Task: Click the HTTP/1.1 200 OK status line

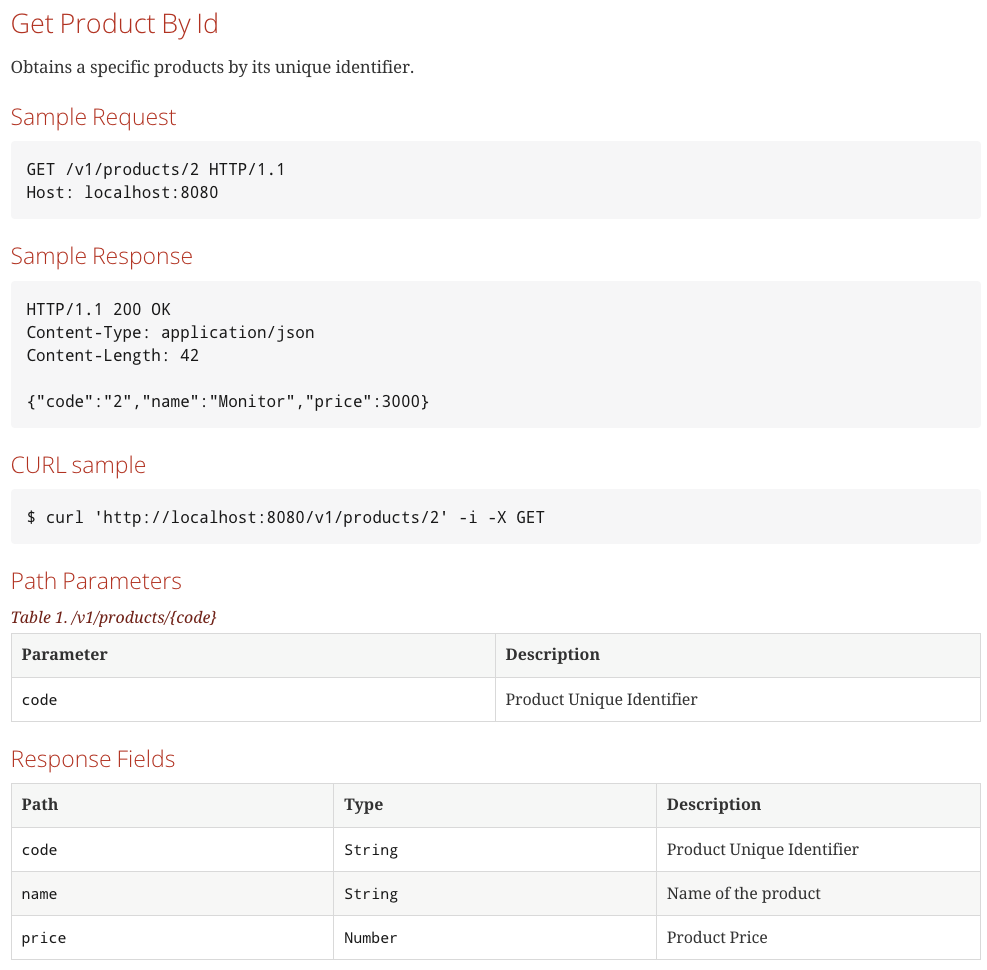Action: coord(98,309)
